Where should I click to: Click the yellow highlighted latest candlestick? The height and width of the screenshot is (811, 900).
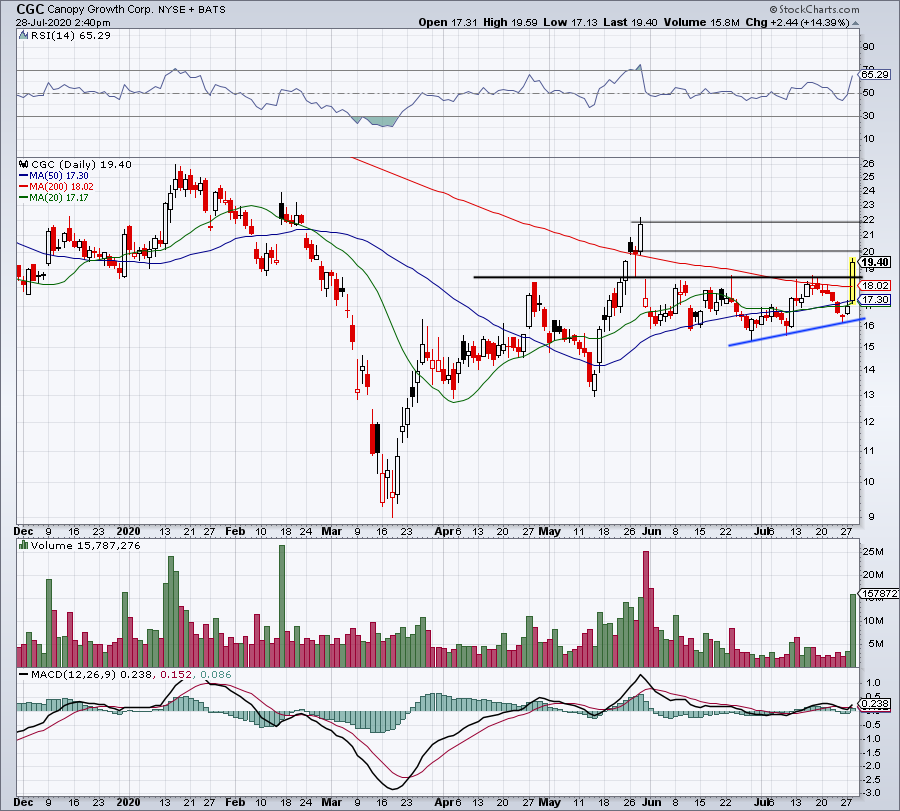pyautogui.click(x=853, y=280)
